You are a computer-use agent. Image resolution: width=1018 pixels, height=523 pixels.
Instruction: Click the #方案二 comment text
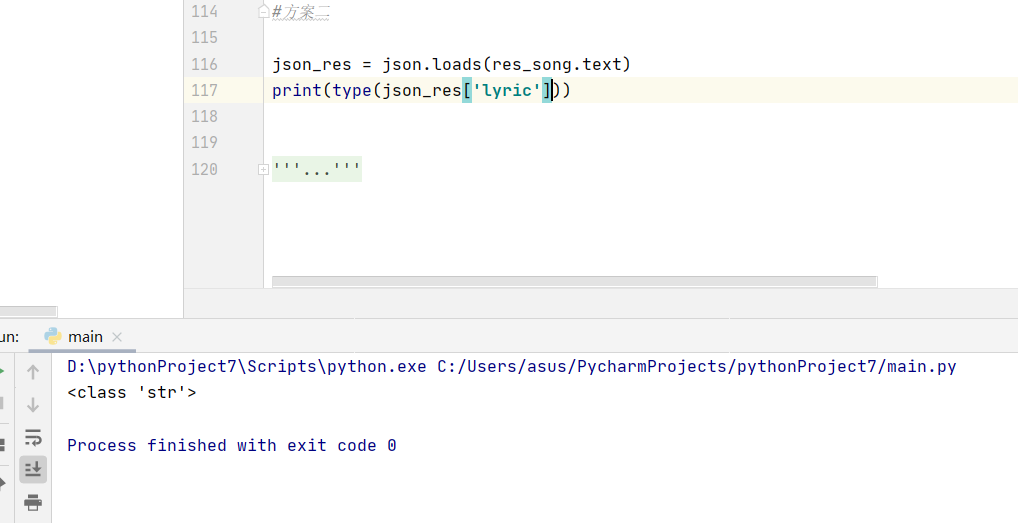[301, 12]
